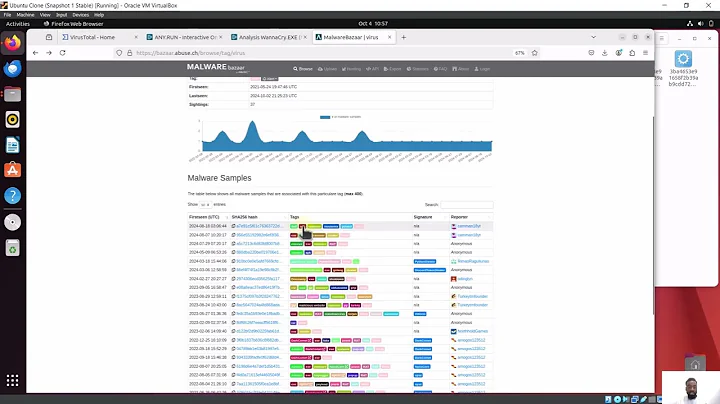The width and height of the screenshot is (720, 404).
Task: Launch LibreOffice Writer from the dock
Action: [12, 145]
